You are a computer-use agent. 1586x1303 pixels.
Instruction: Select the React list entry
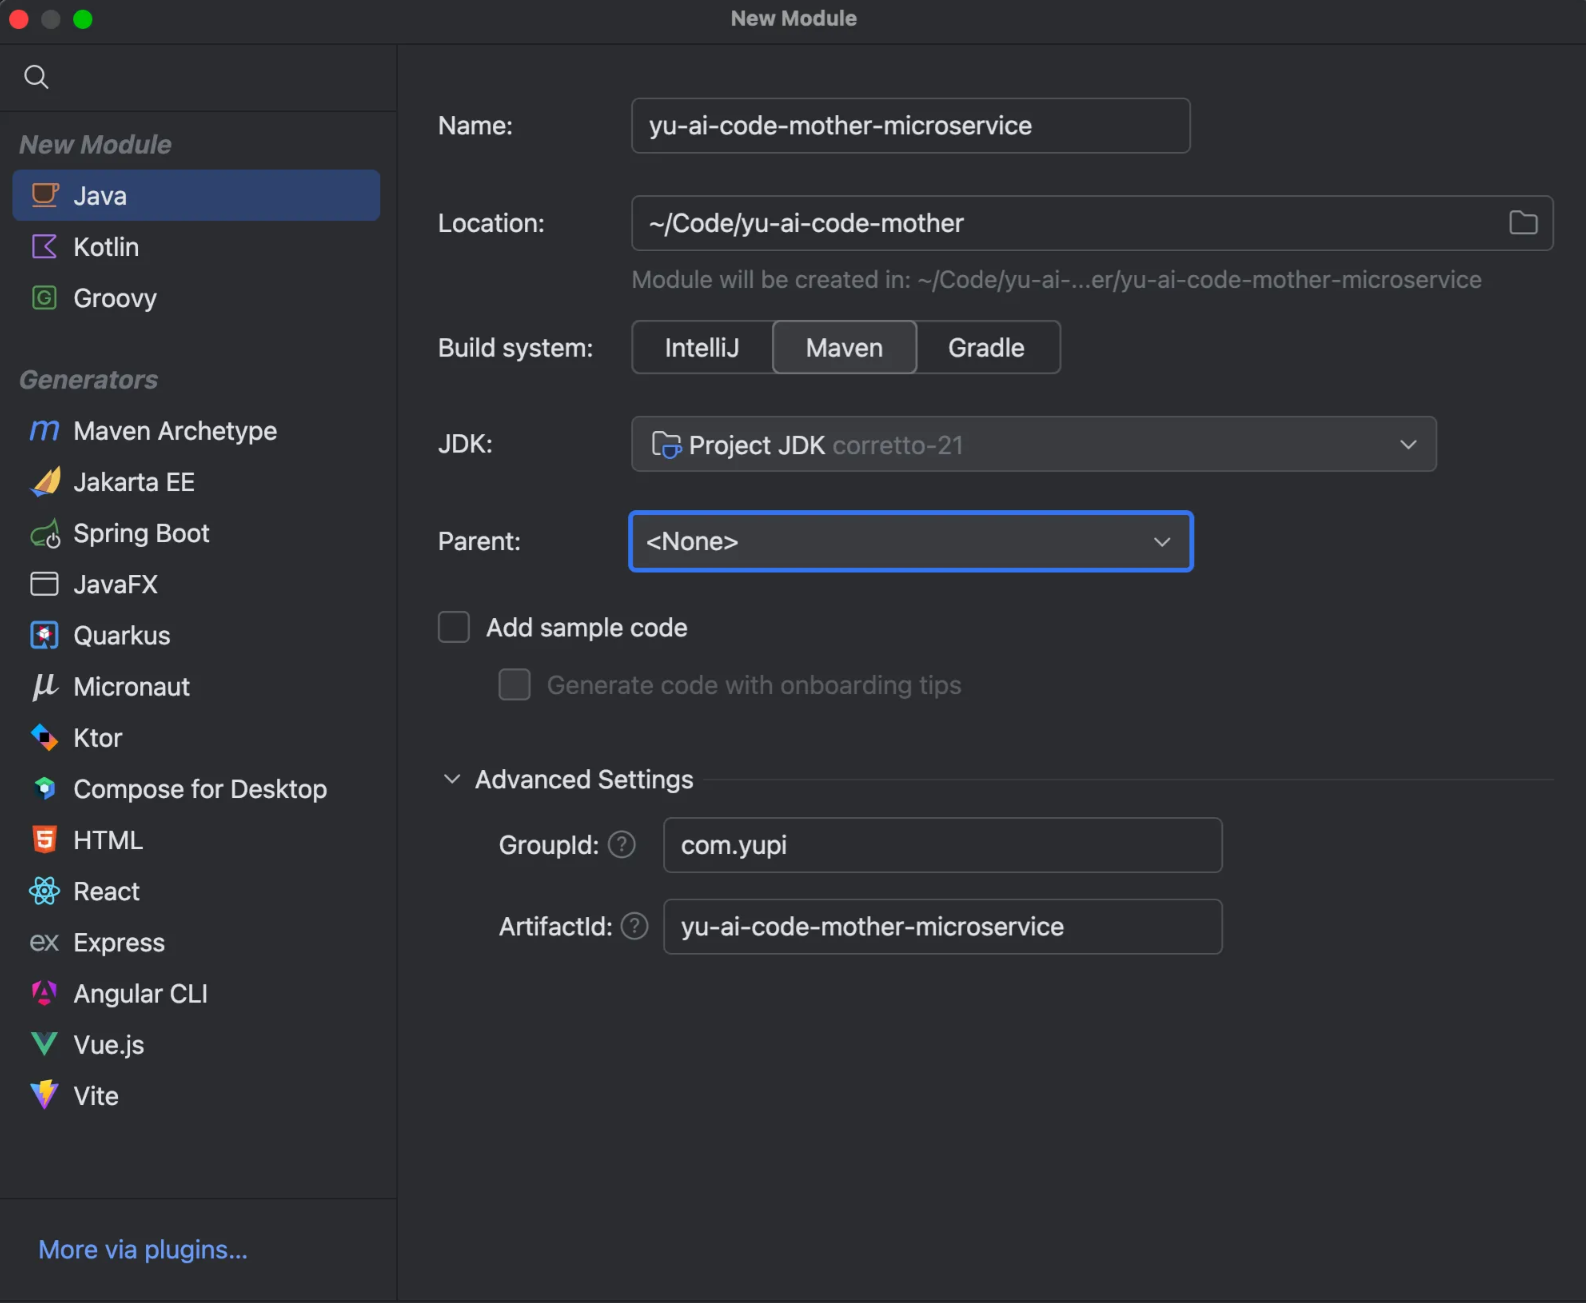click(196, 891)
